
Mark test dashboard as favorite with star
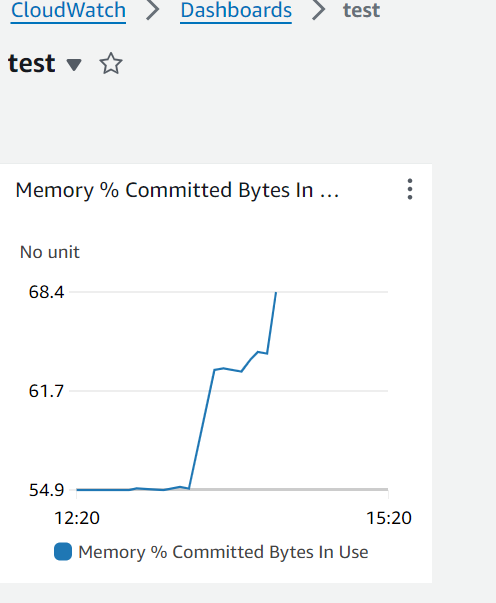(111, 63)
